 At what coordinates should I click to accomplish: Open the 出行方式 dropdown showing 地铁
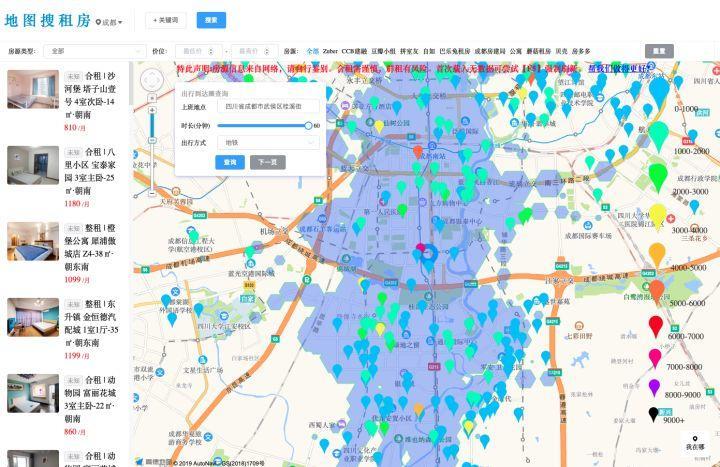(x=268, y=143)
